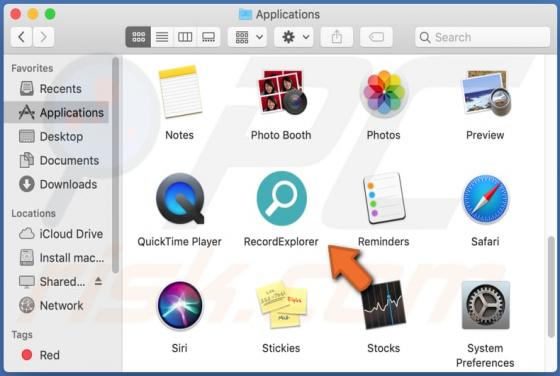Viewport: 560px width, 376px height.
Task: Switch to list view
Action: point(162,37)
